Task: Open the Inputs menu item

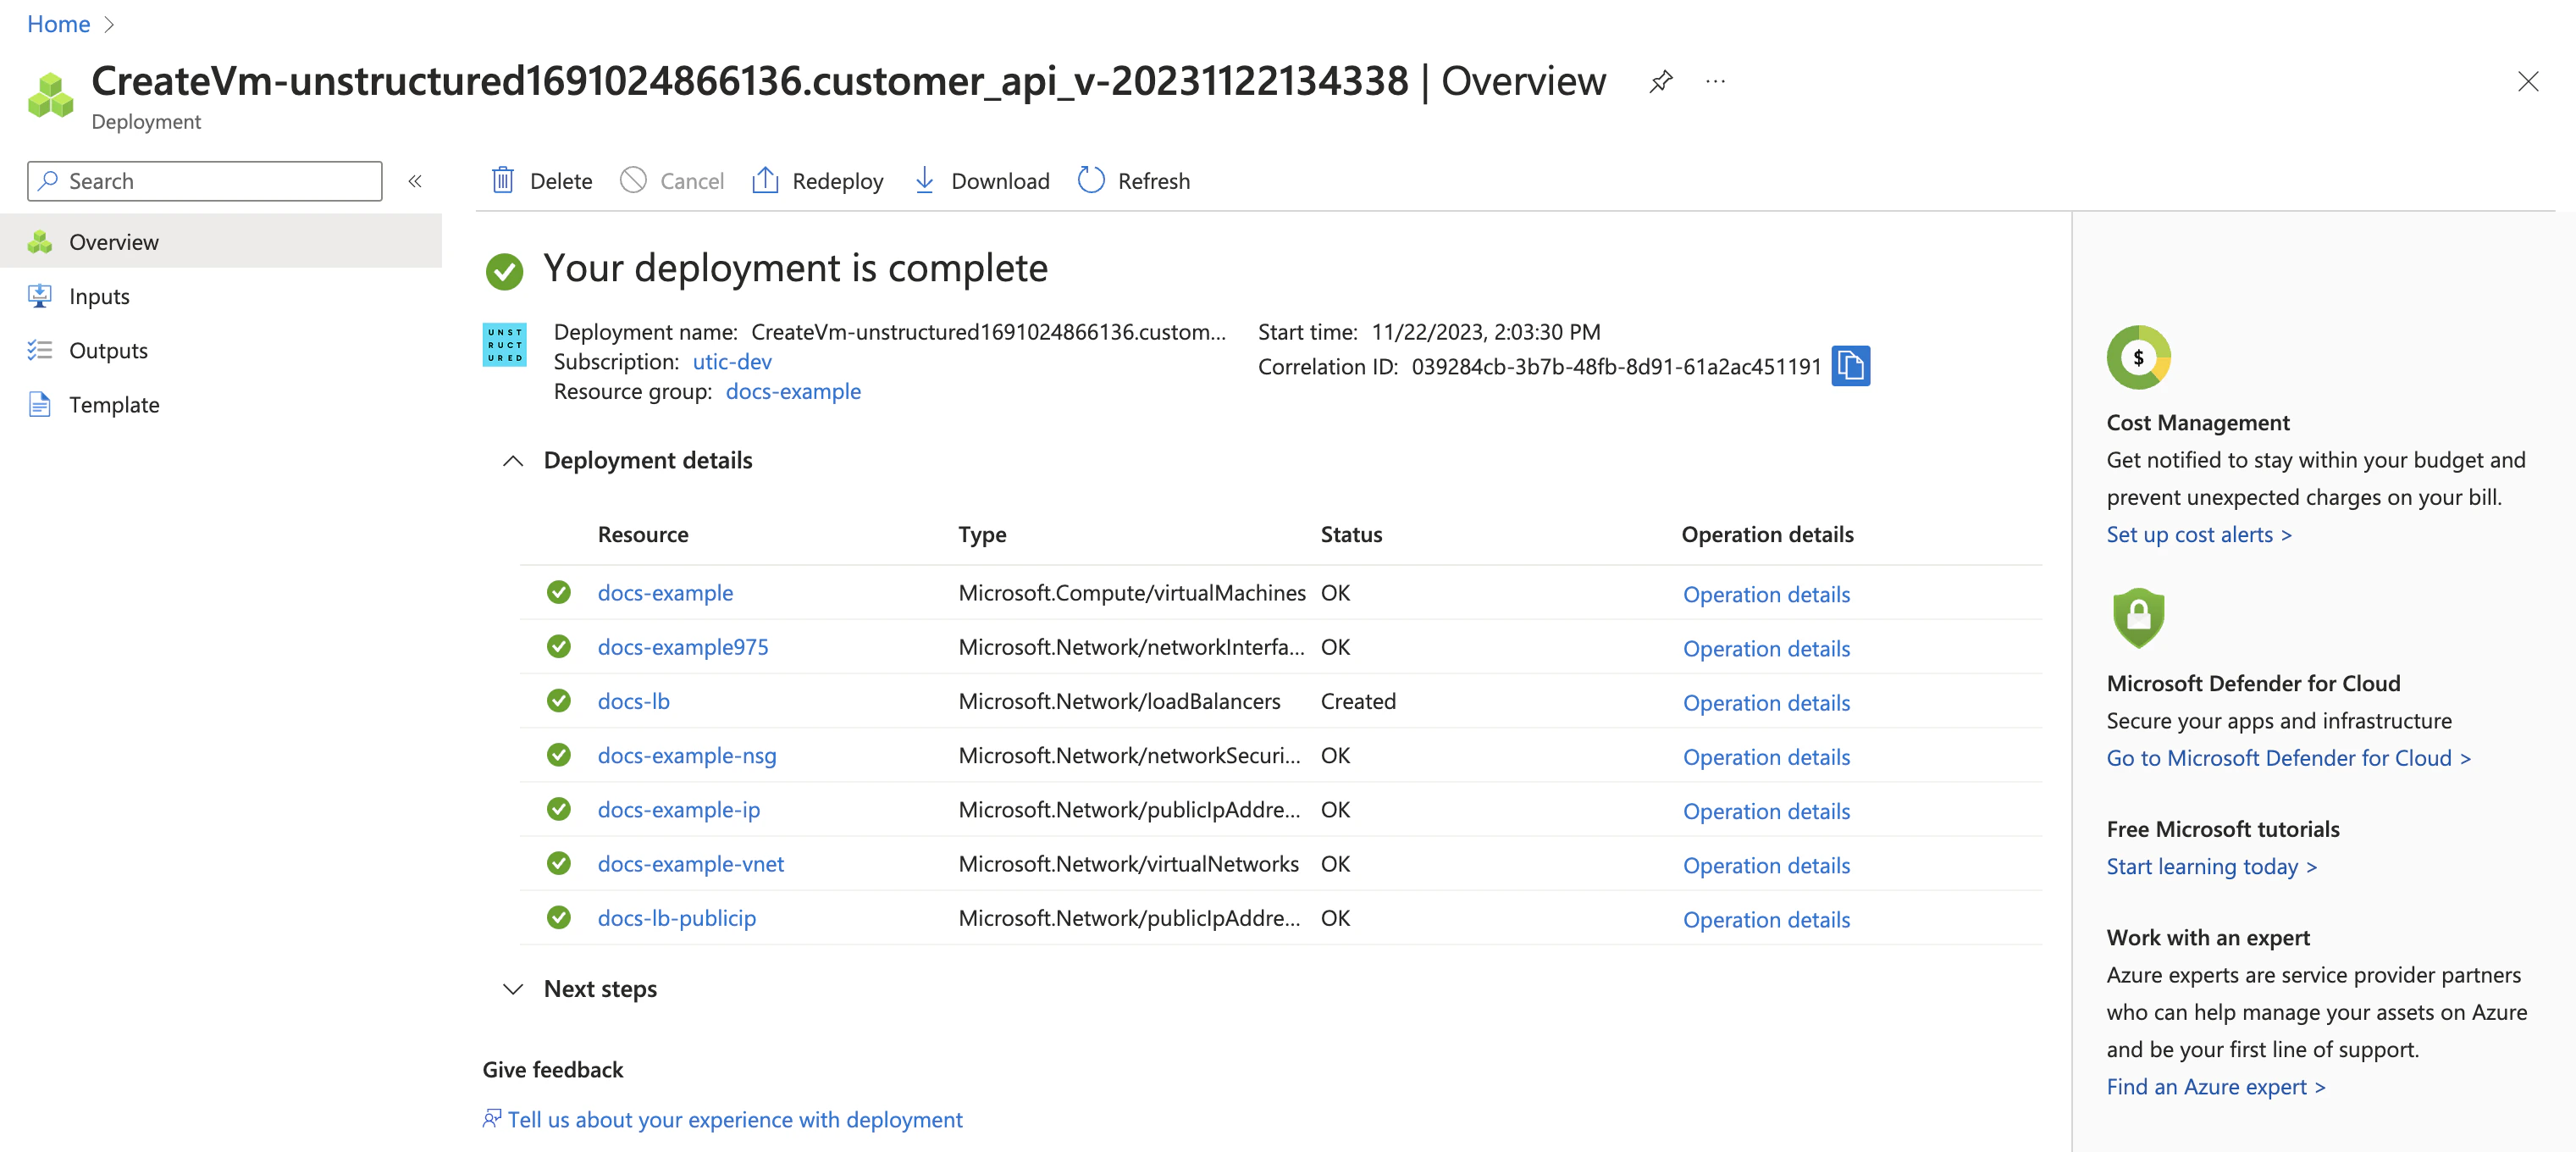Action: pyautogui.click(x=99, y=296)
